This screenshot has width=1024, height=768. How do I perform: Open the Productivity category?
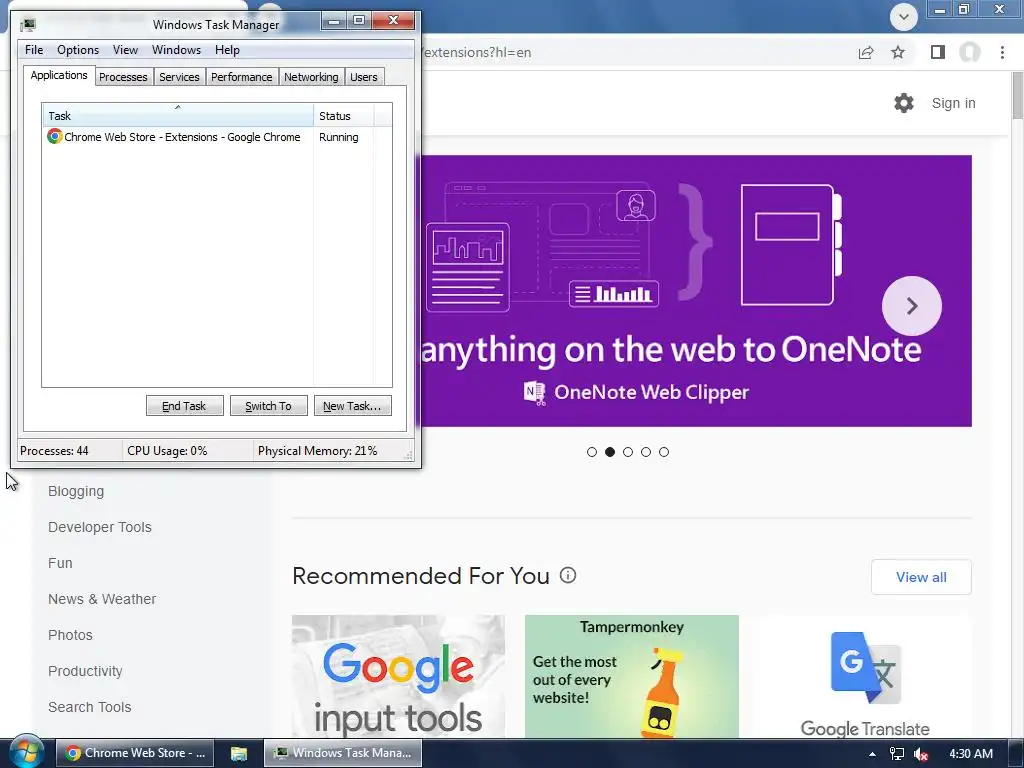tap(85, 671)
